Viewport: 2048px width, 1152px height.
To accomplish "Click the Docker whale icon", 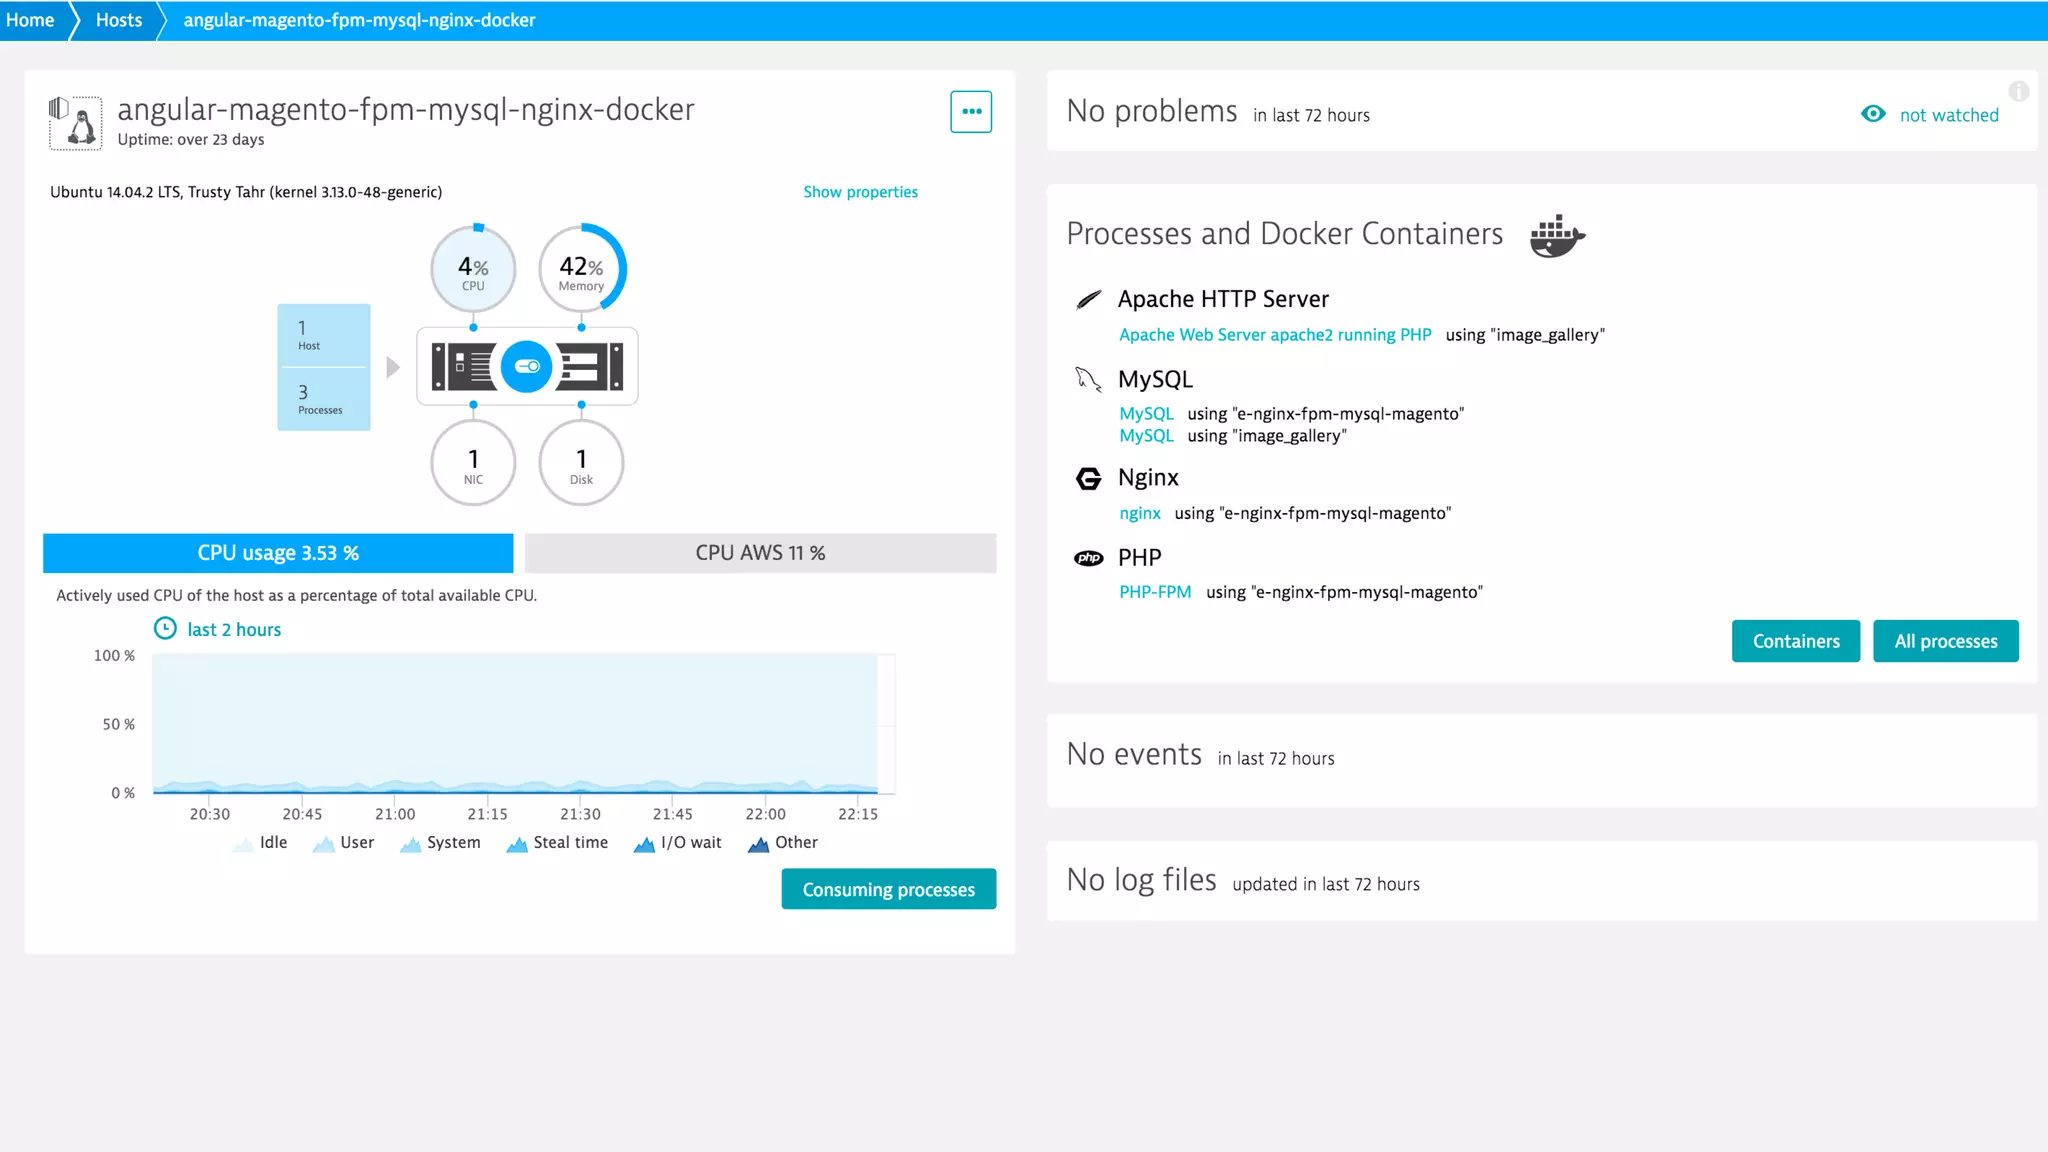I will 1557,237.
